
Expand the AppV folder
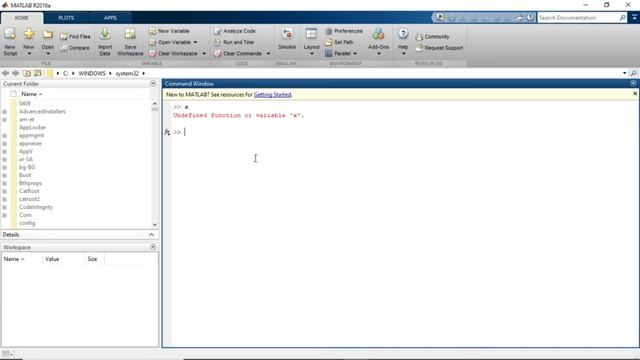tap(4, 151)
